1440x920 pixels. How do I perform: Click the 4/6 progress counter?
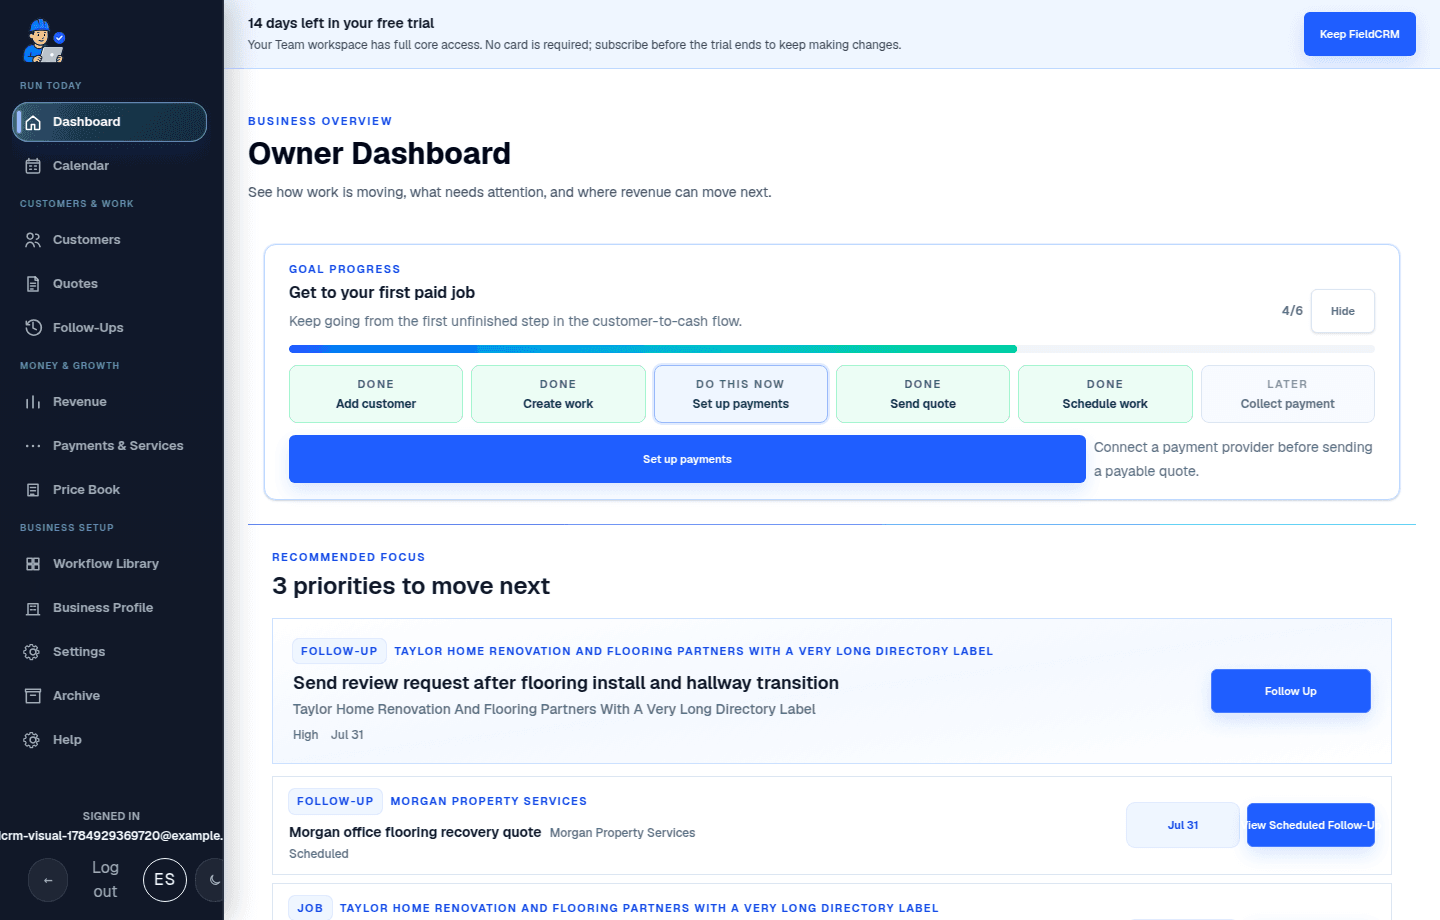(1292, 311)
